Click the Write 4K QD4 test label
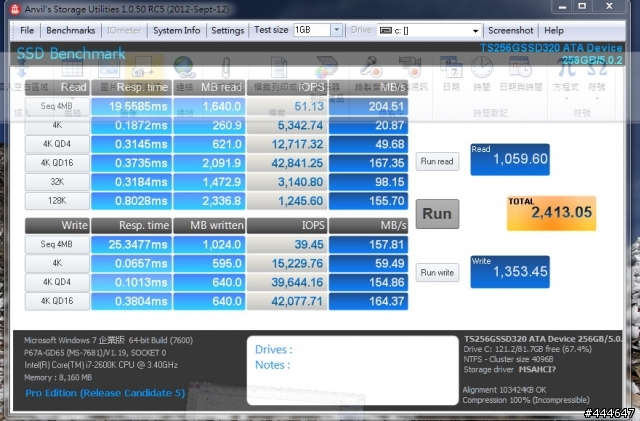Image resolution: width=640 pixels, height=421 pixels. click(57, 282)
